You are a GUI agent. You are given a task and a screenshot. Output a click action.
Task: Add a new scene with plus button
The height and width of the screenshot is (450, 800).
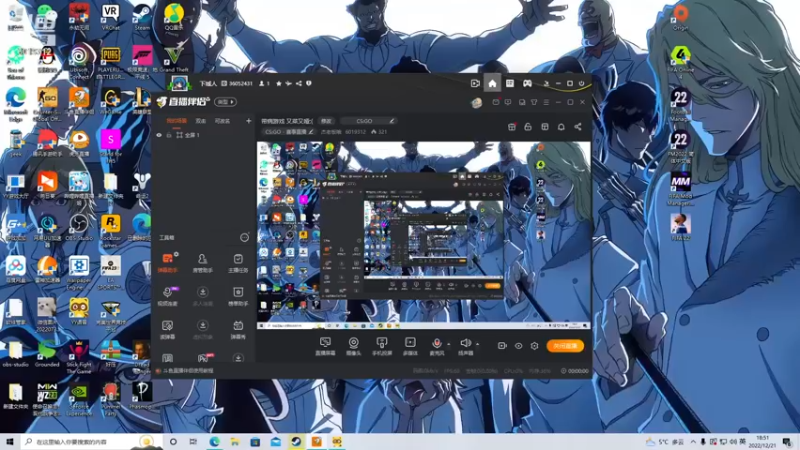tap(248, 121)
